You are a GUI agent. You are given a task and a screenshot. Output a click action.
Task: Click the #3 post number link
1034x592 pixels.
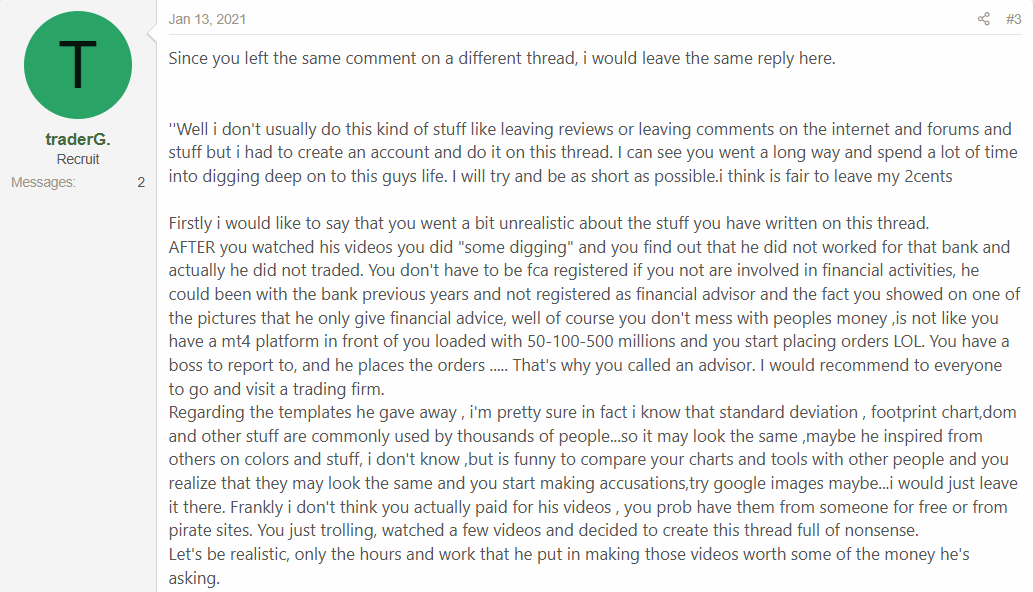(1013, 19)
